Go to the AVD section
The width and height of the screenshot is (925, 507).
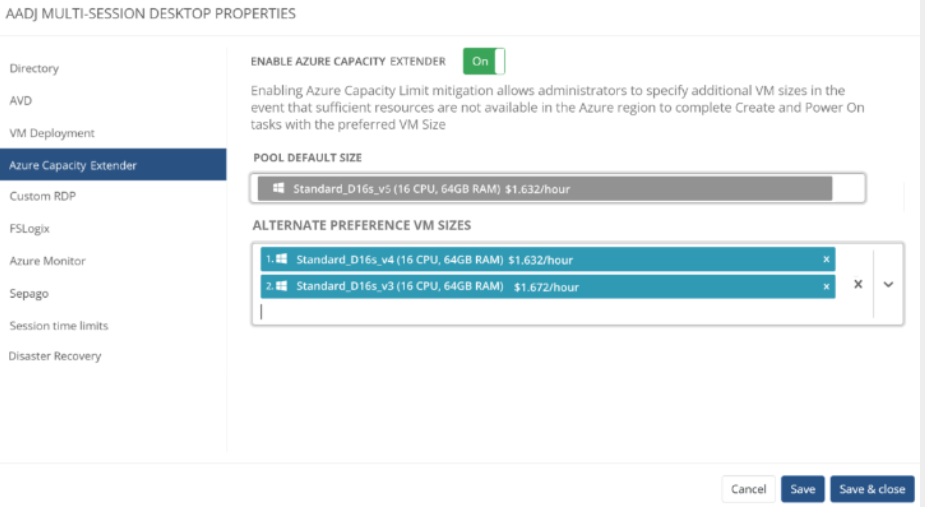tap(21, 101)
